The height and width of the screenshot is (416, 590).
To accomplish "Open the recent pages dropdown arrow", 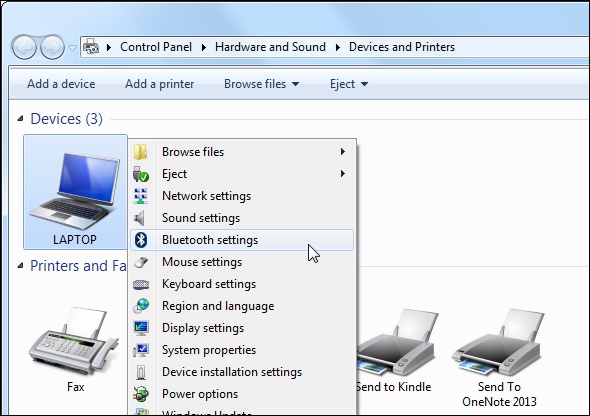I will (x=72, y=48).
